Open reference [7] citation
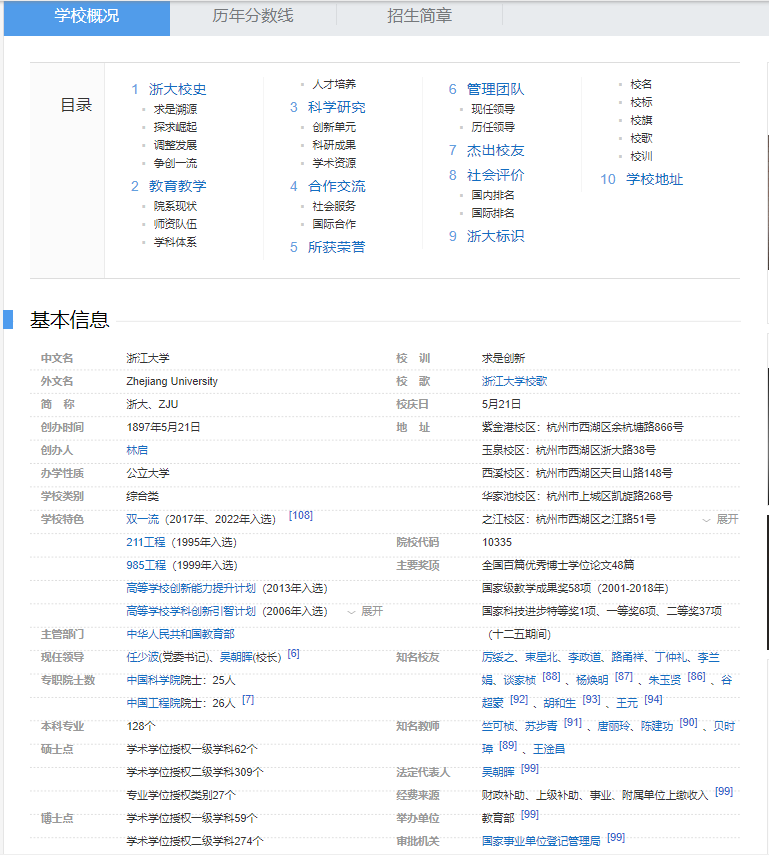769x857 pixels. pyautogui.click(x=248, y=699)
